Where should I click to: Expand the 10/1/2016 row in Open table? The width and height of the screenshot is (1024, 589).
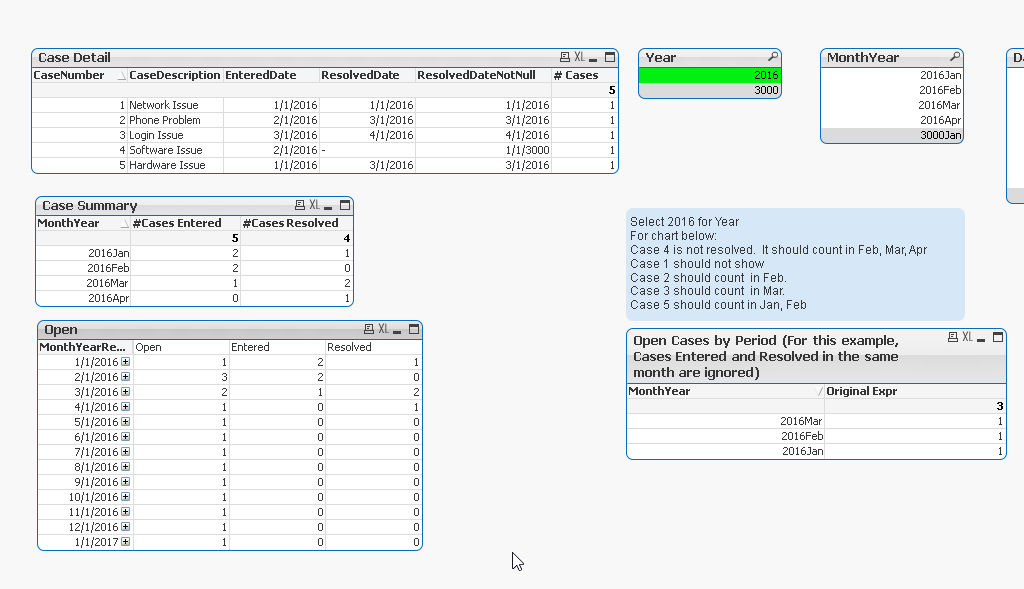pos(125,497)
